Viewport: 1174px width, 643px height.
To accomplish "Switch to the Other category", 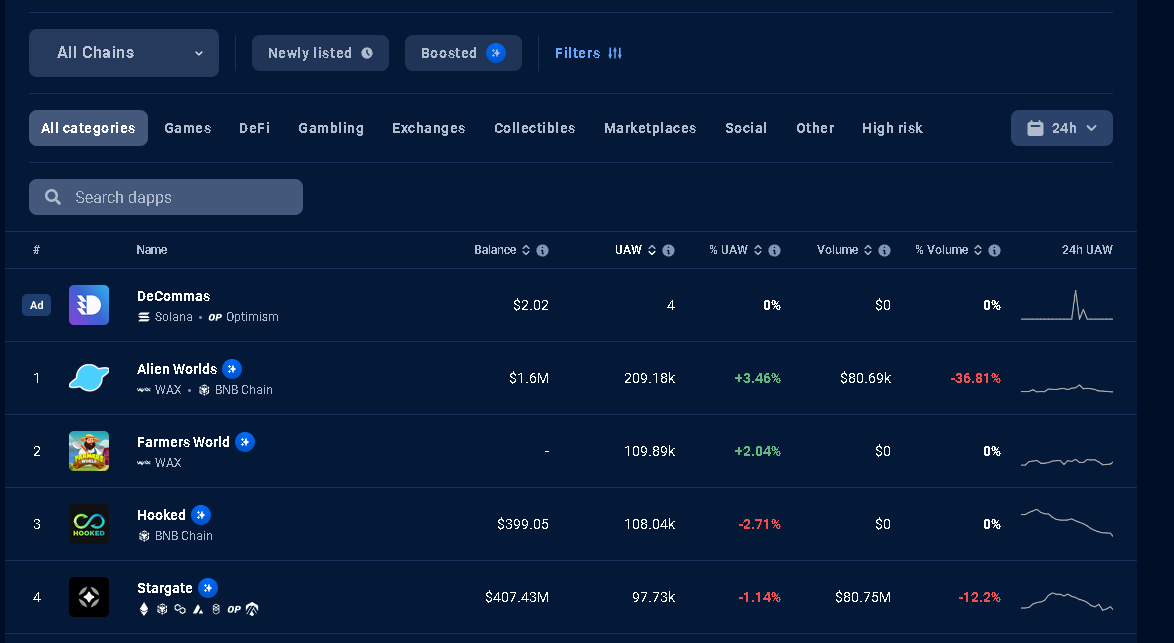I will (x=815, y=128).
